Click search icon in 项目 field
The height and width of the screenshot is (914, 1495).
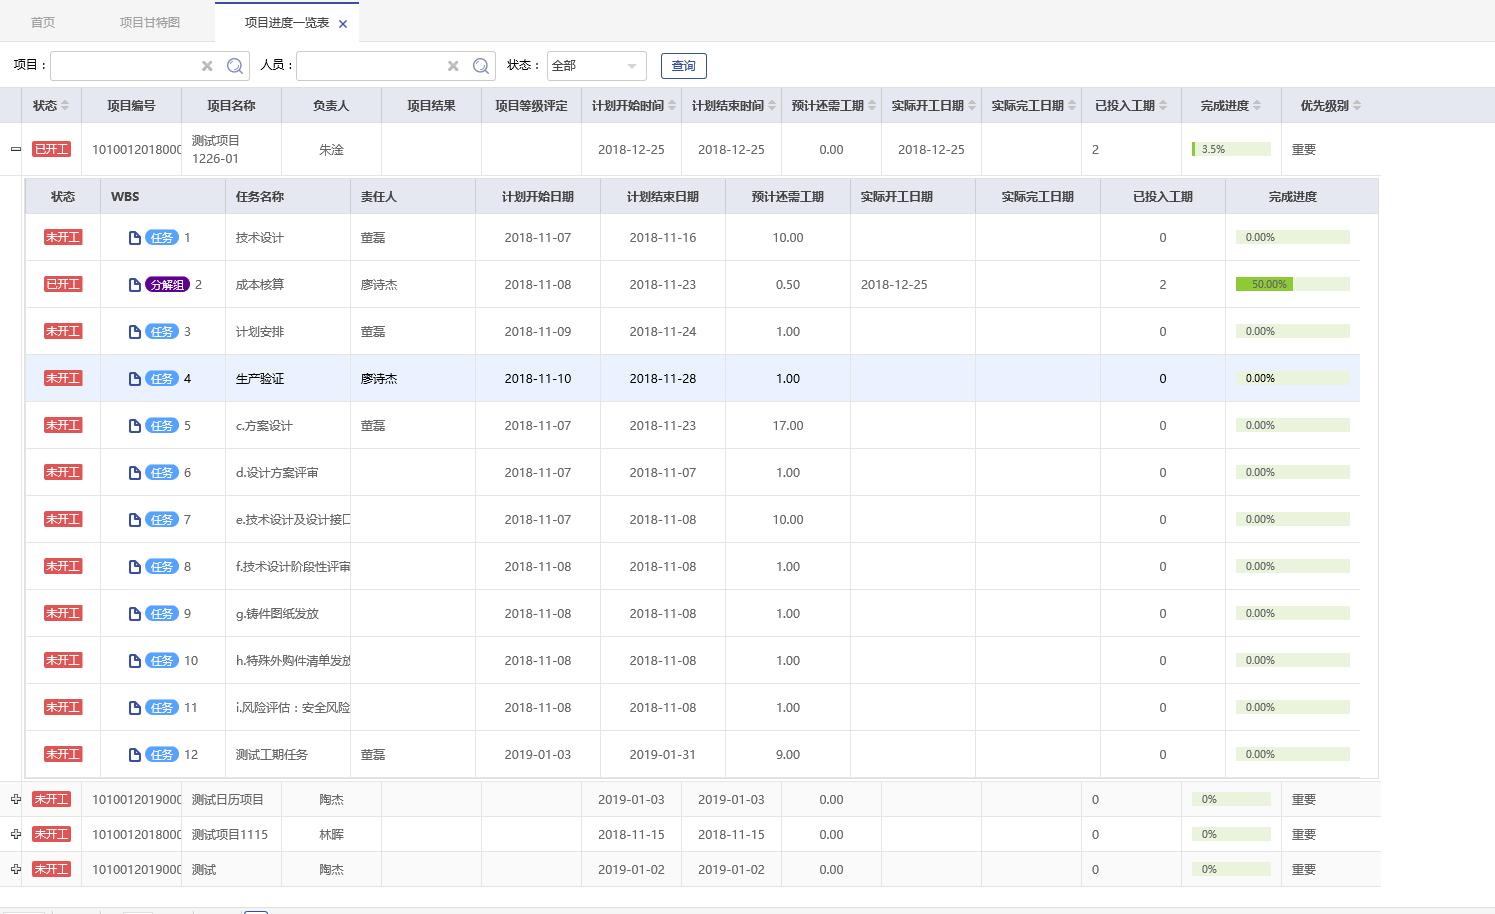235,66
